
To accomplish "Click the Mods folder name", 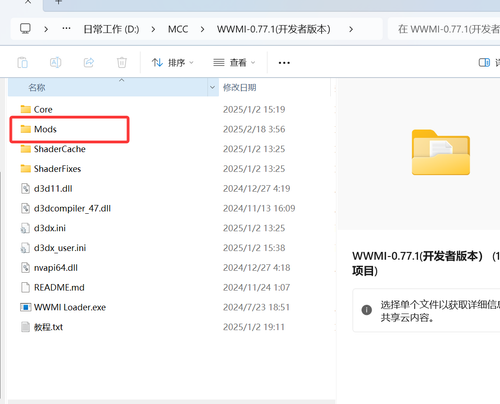I will (45, 129).
